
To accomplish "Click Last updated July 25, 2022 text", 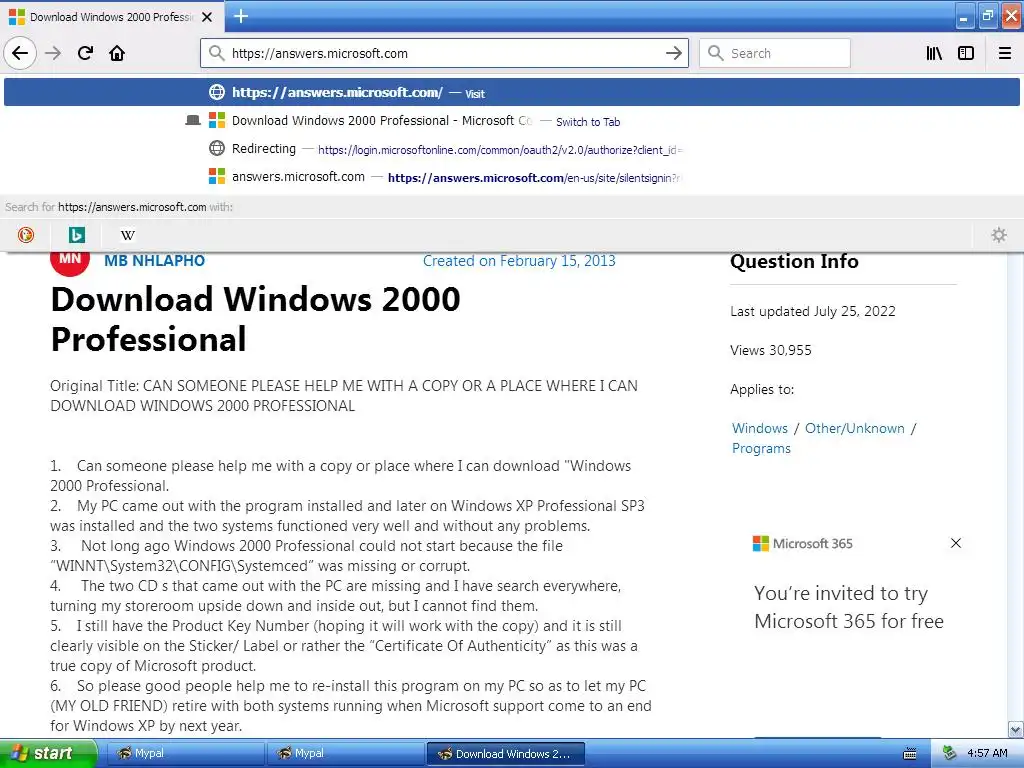I will 812,311.
